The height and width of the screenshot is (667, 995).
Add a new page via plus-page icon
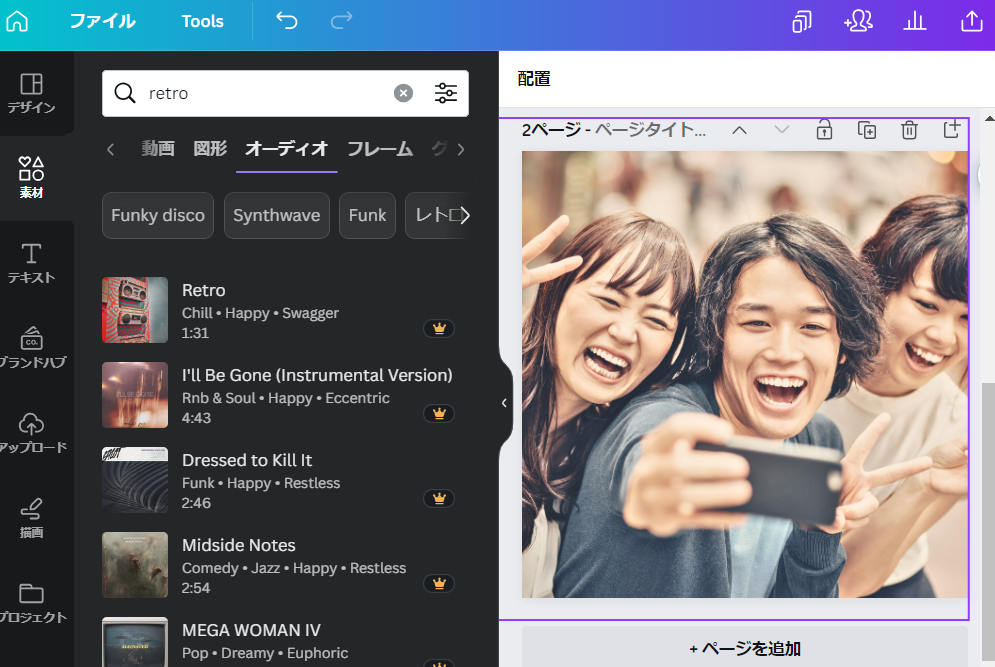point(951,129)
